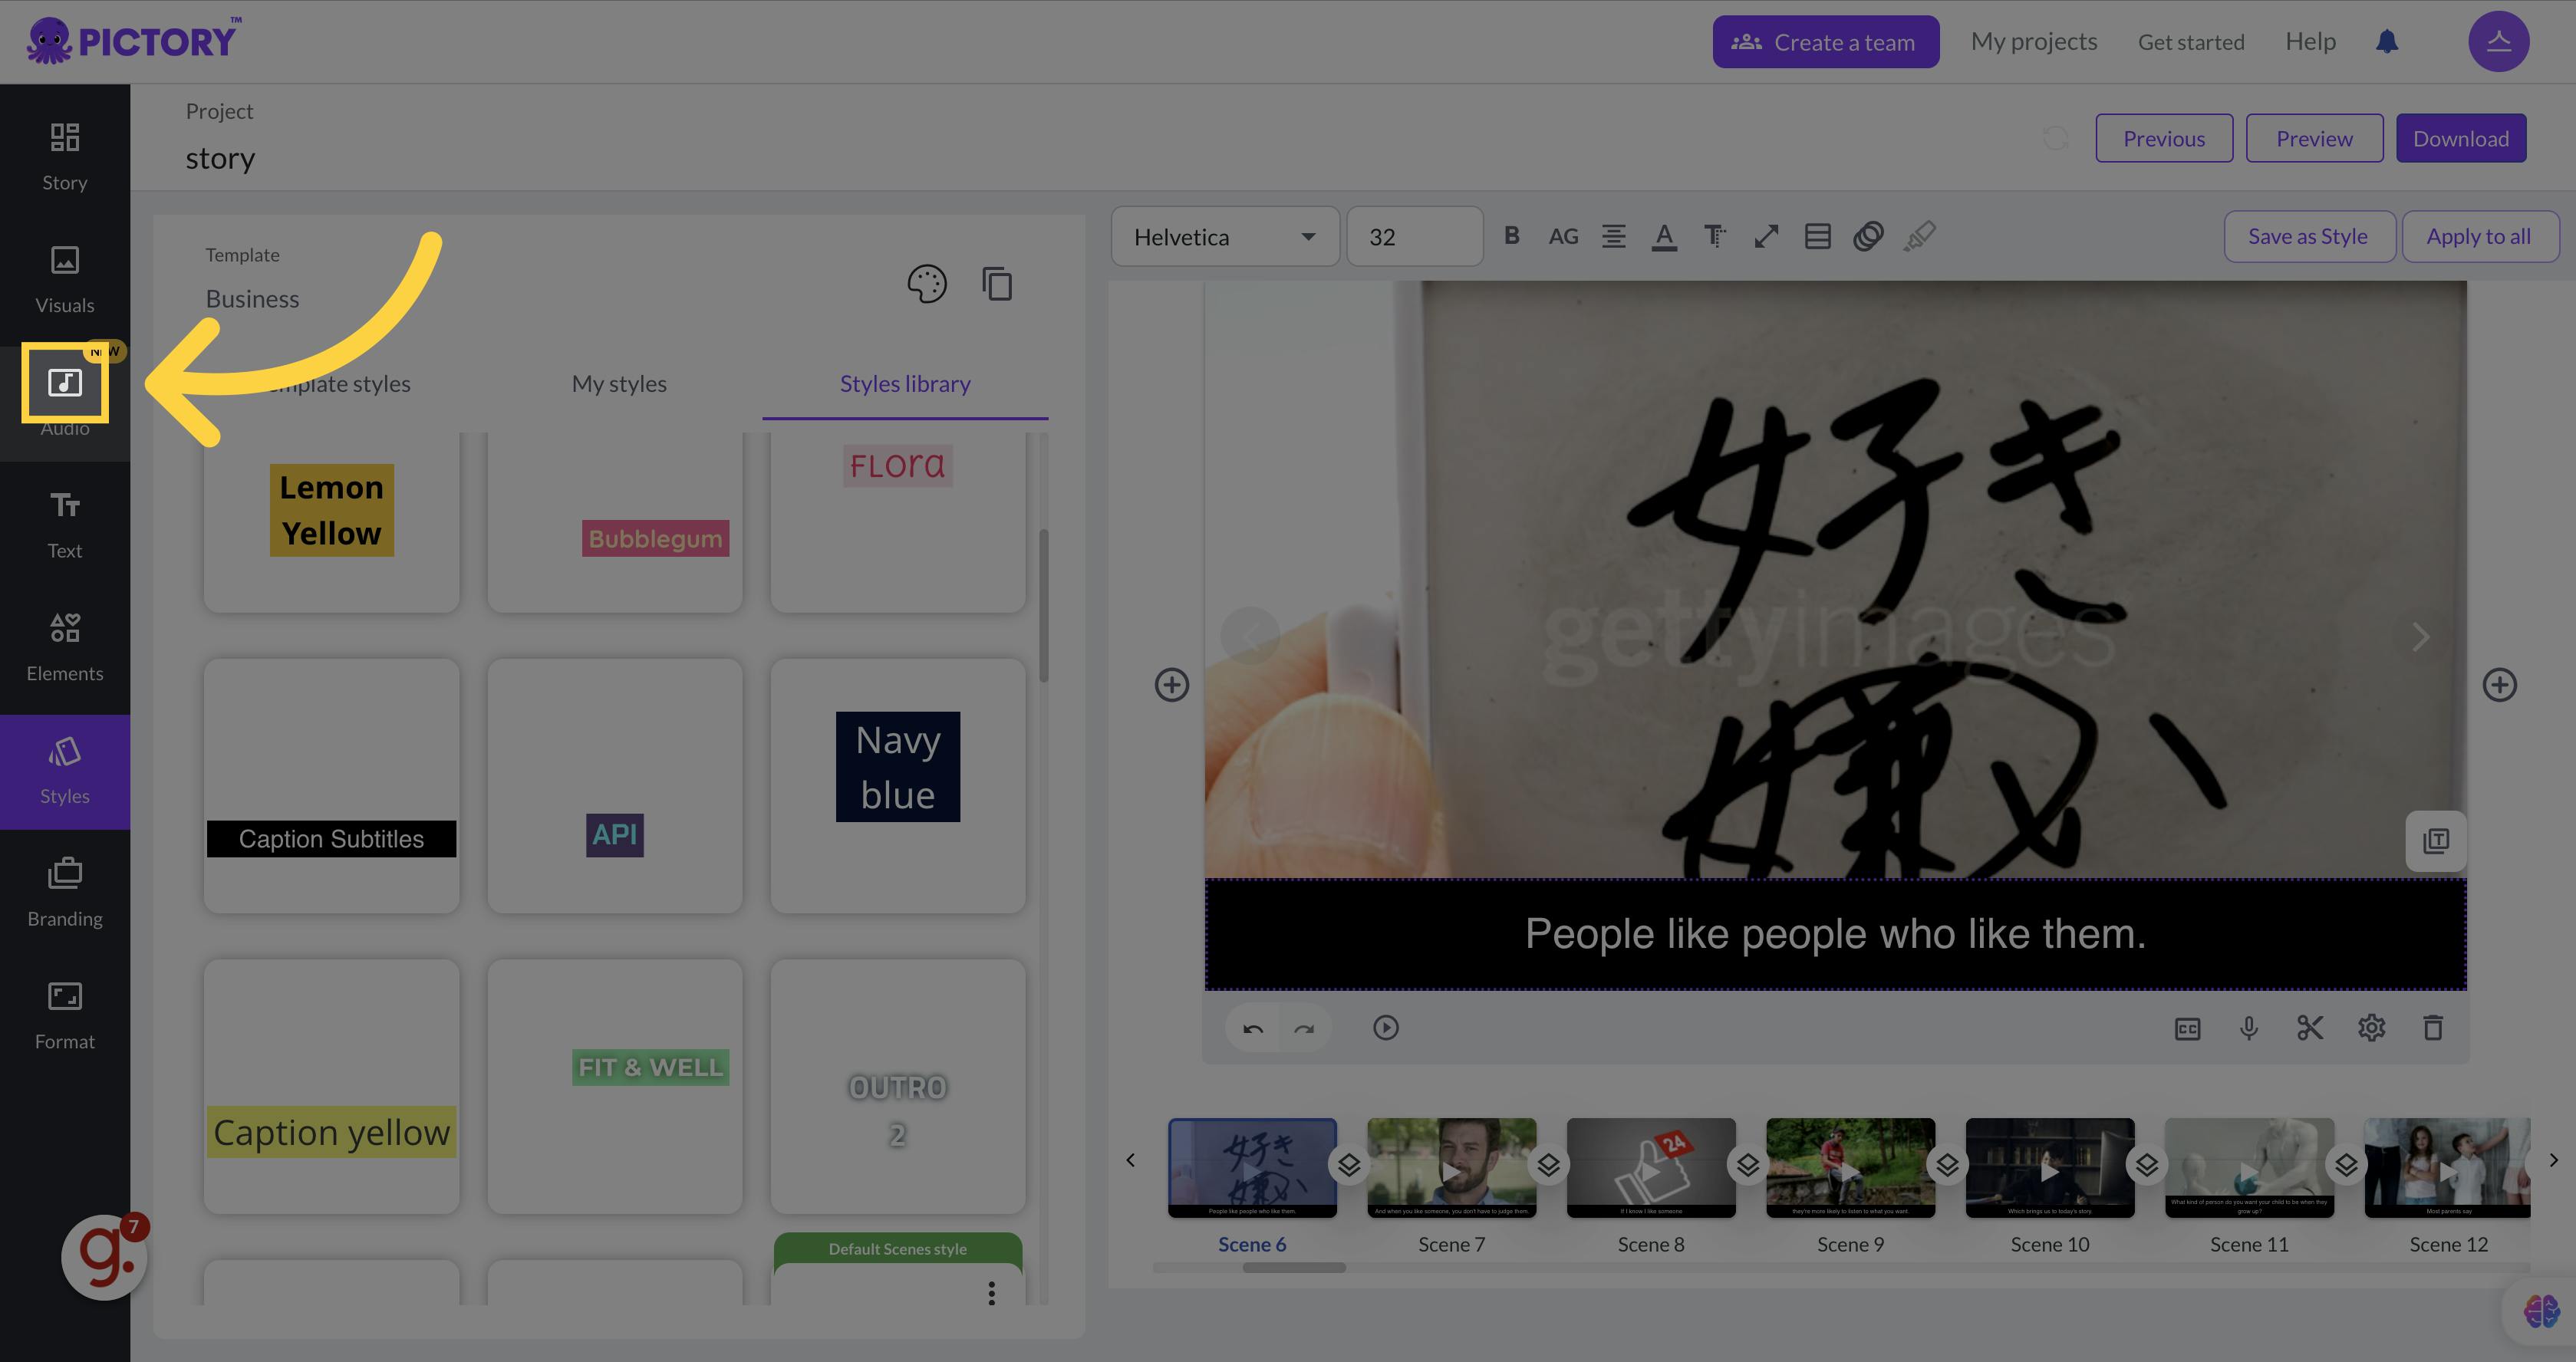Change text case with AG icon
Viewport: 2576px width, 1362px height.
[1563, 237]
